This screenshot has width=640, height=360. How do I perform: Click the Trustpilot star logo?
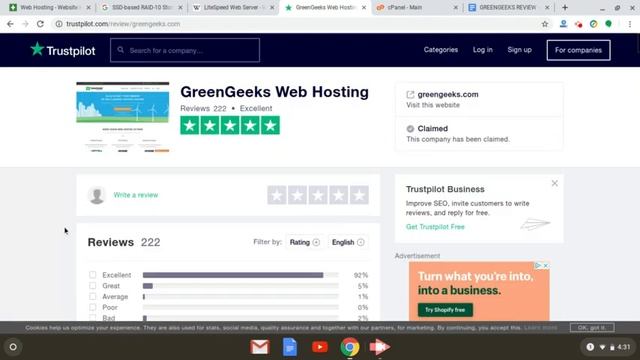point(37,49)
